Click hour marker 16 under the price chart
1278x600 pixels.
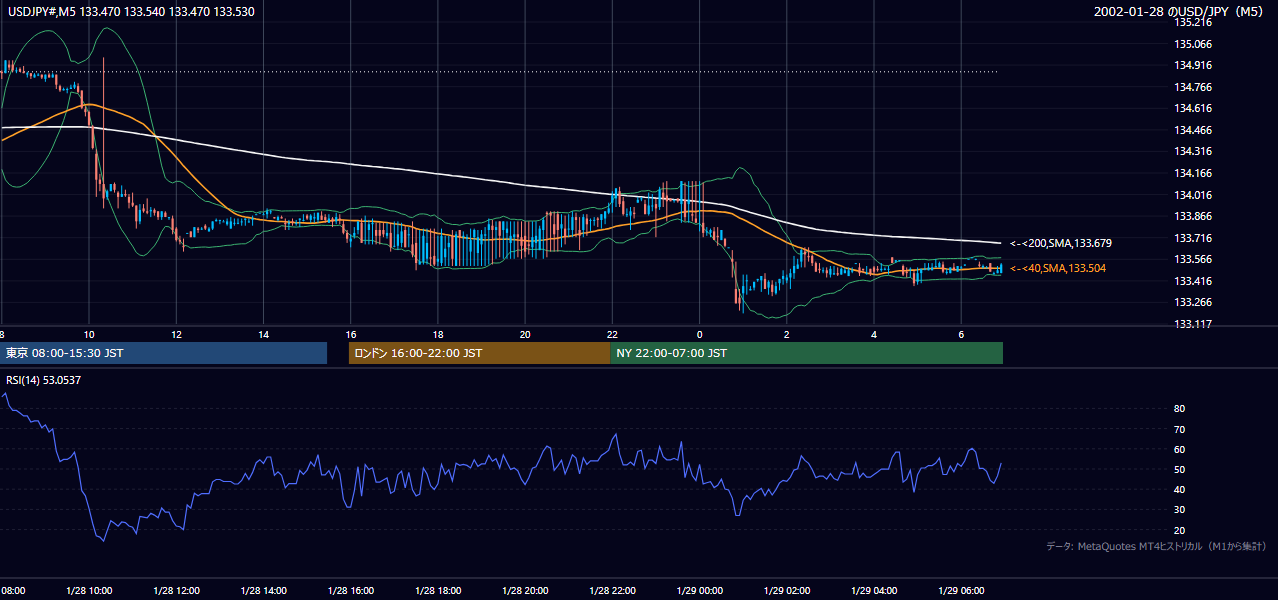coord(351,333)
